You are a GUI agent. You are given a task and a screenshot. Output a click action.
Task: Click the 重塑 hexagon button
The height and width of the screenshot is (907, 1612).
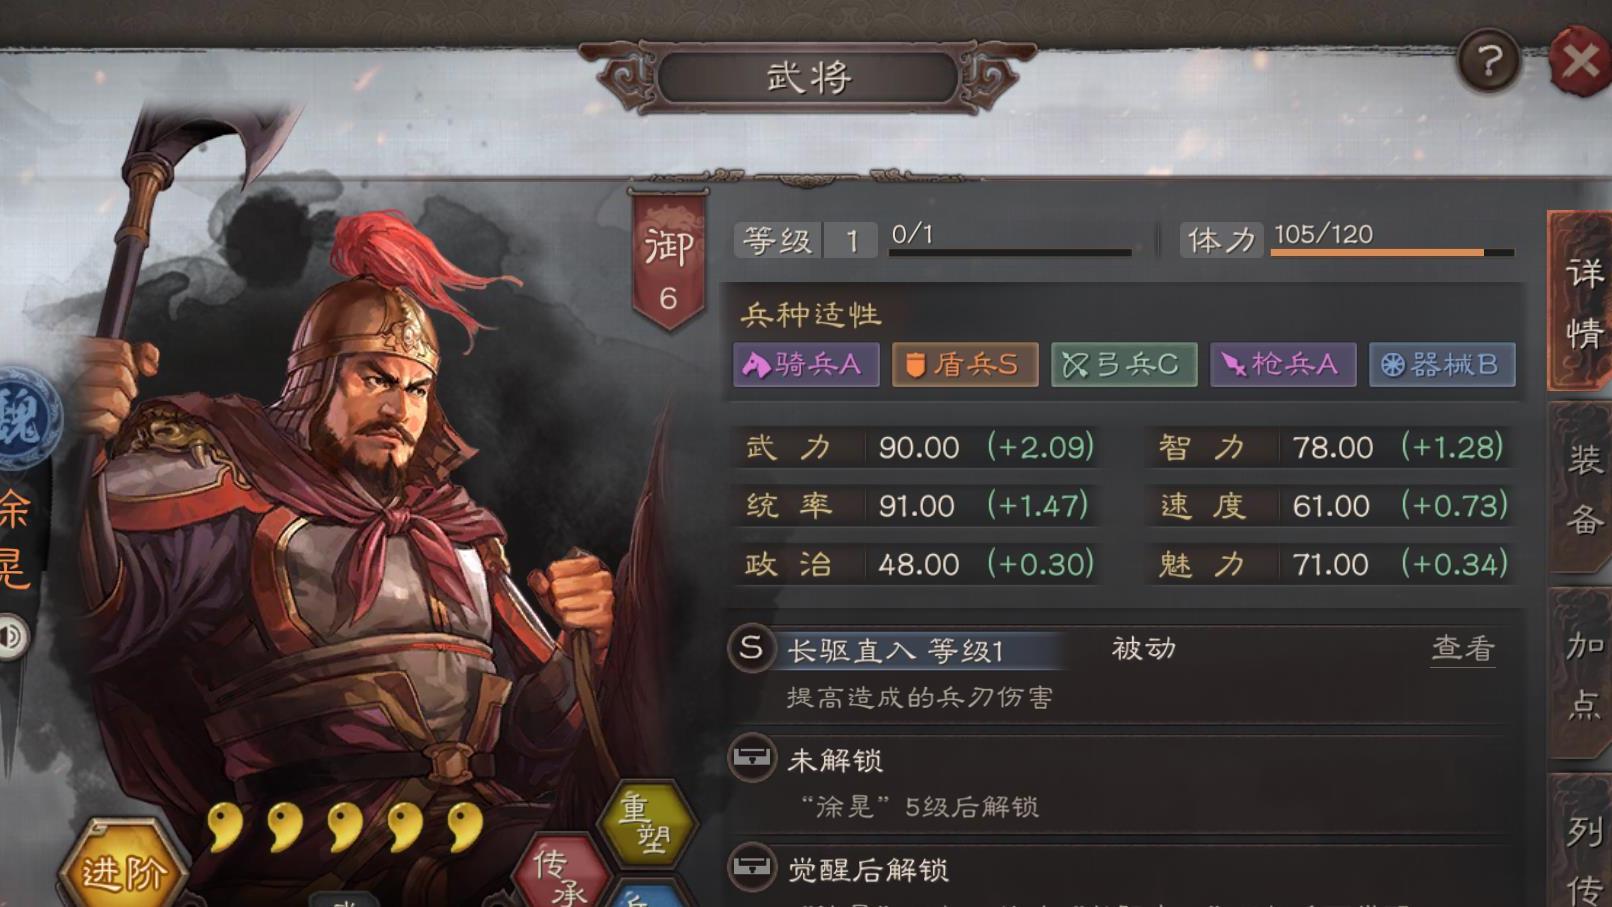click(x=646, y=823)
